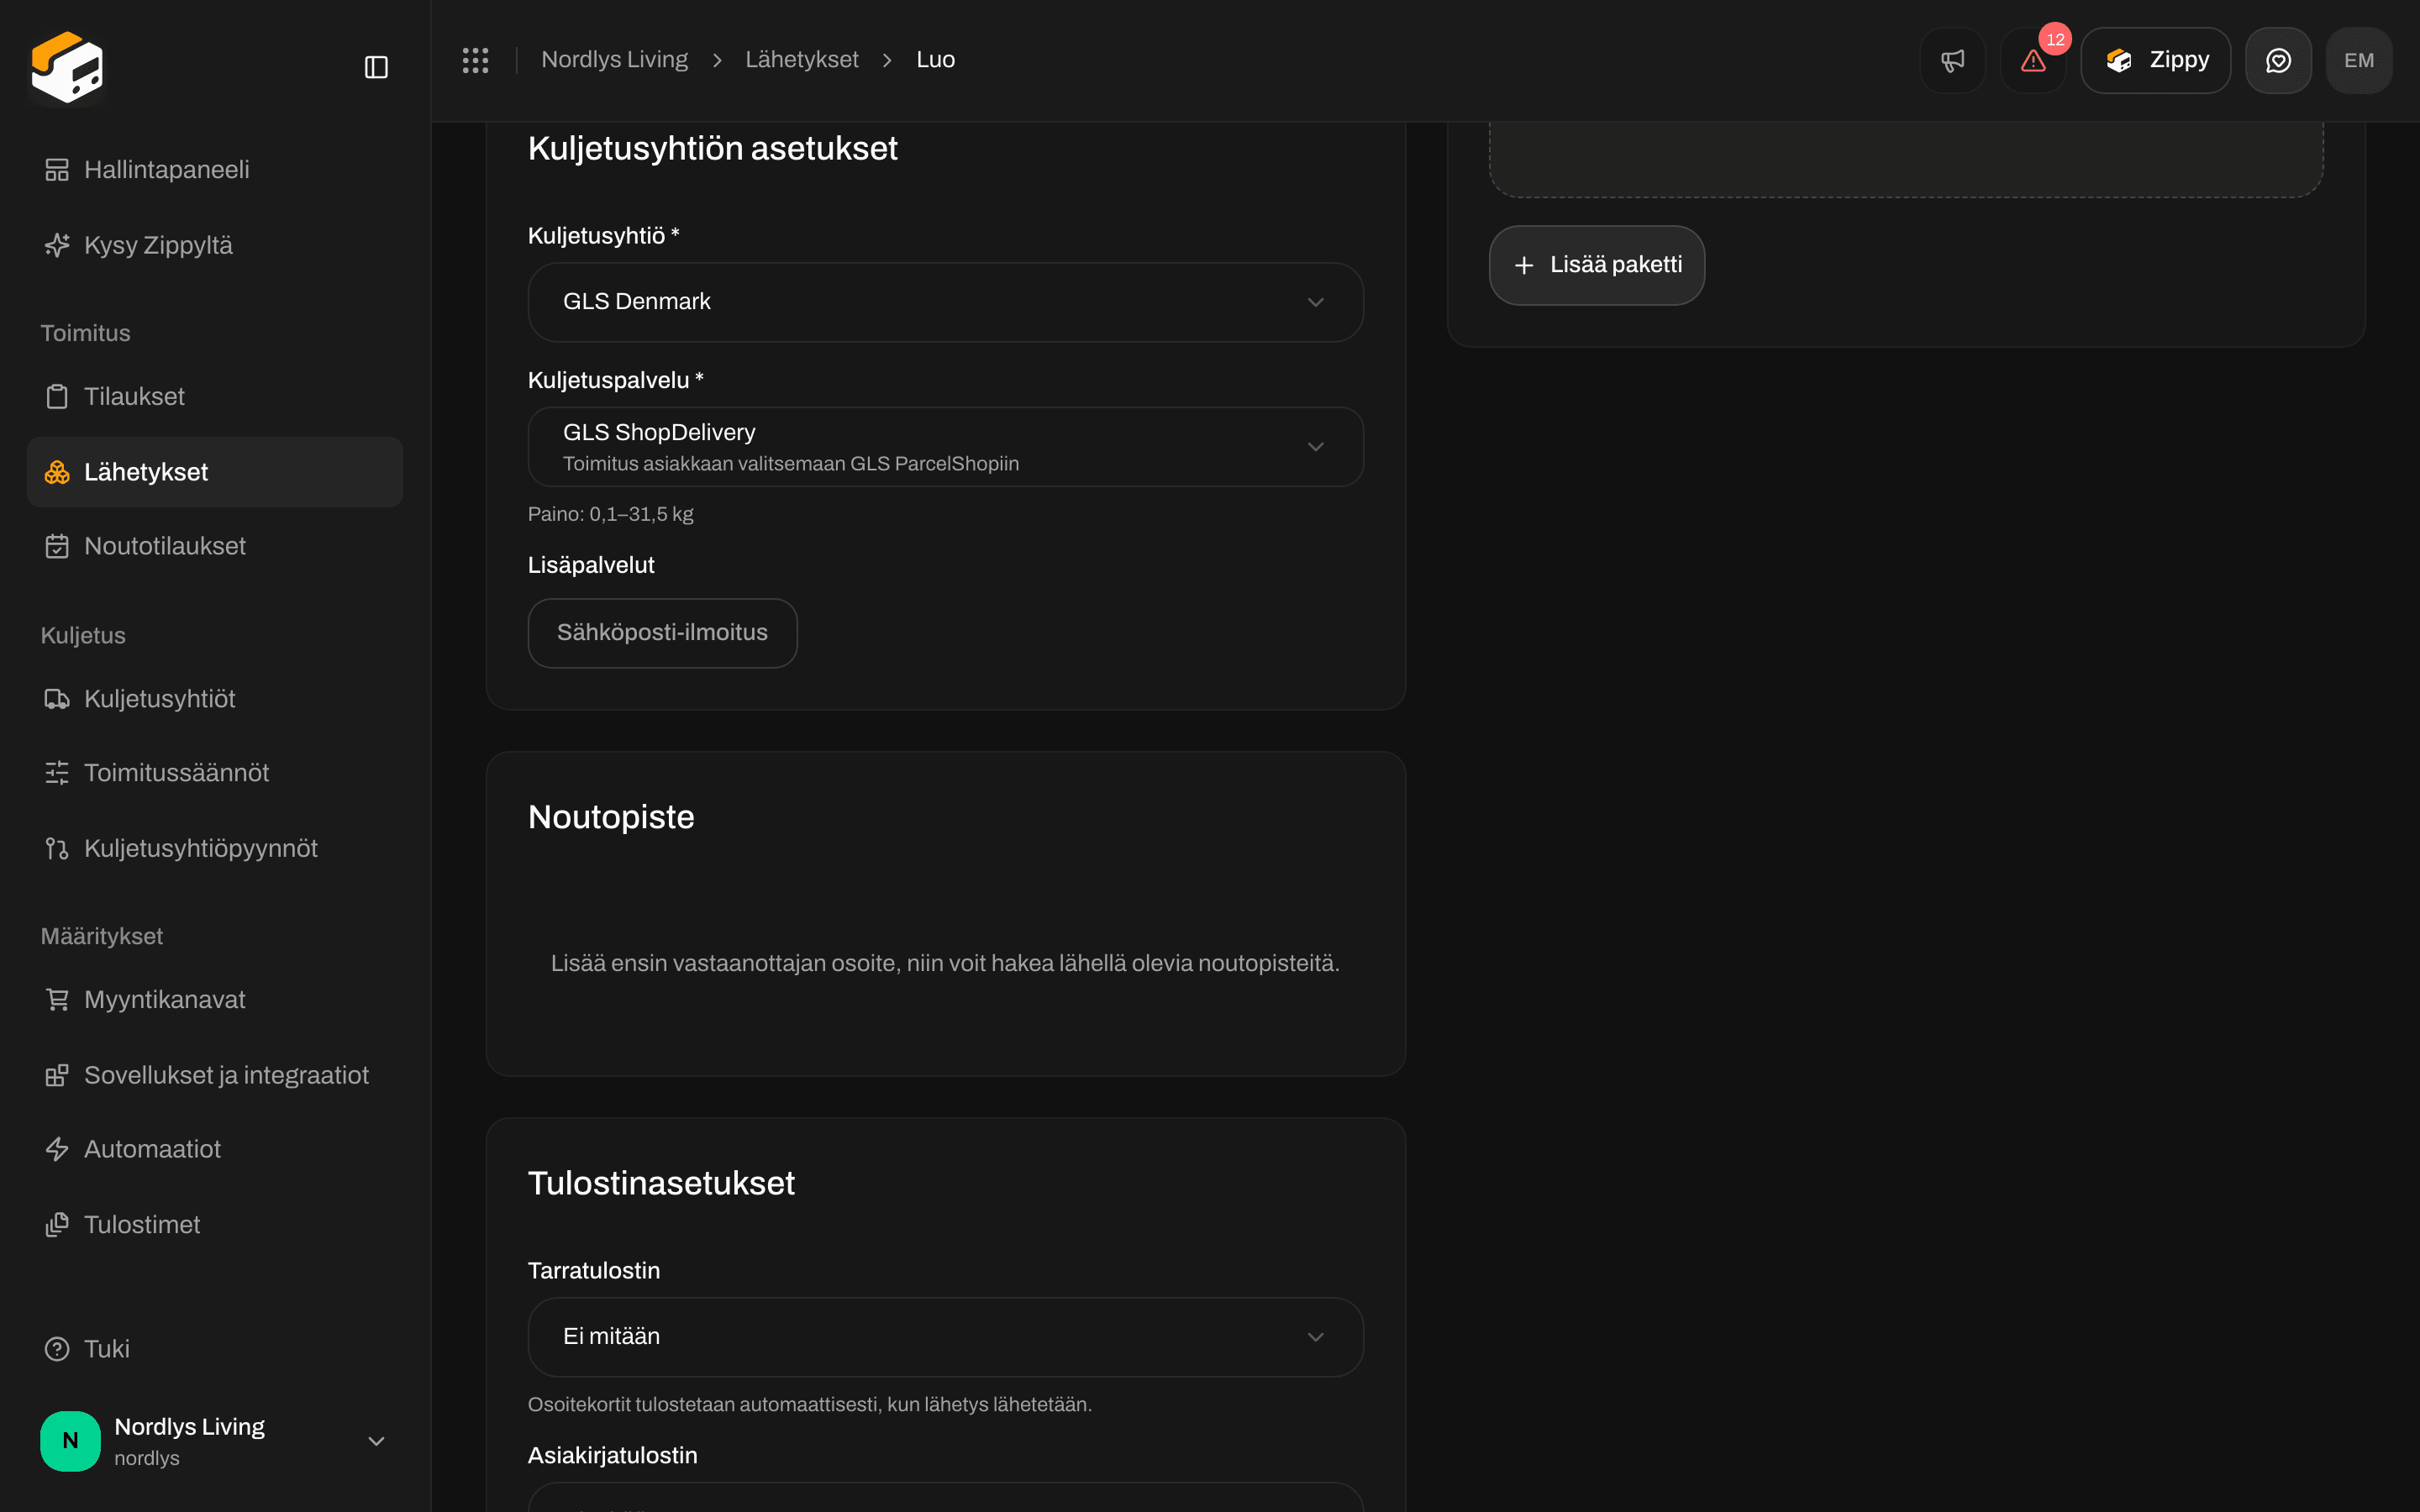Go to Nordlys Living breadcrumb link
This screenshot has height=1512, width=2420.
click(614, 60)
